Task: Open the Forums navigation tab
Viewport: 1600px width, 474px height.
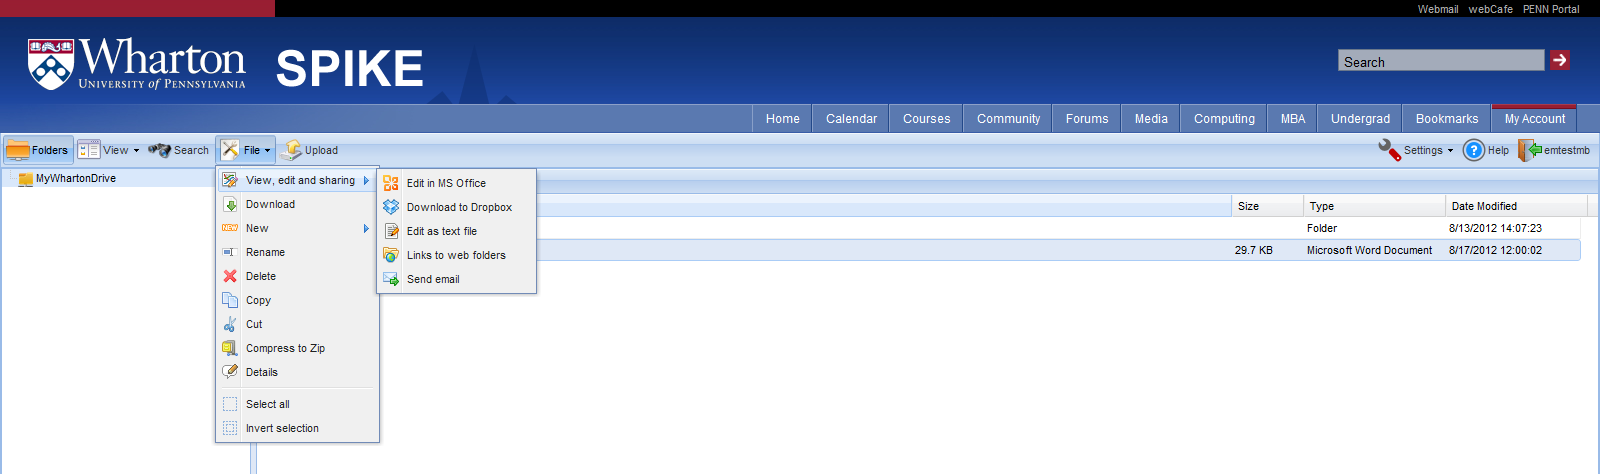Action: 1087,118
